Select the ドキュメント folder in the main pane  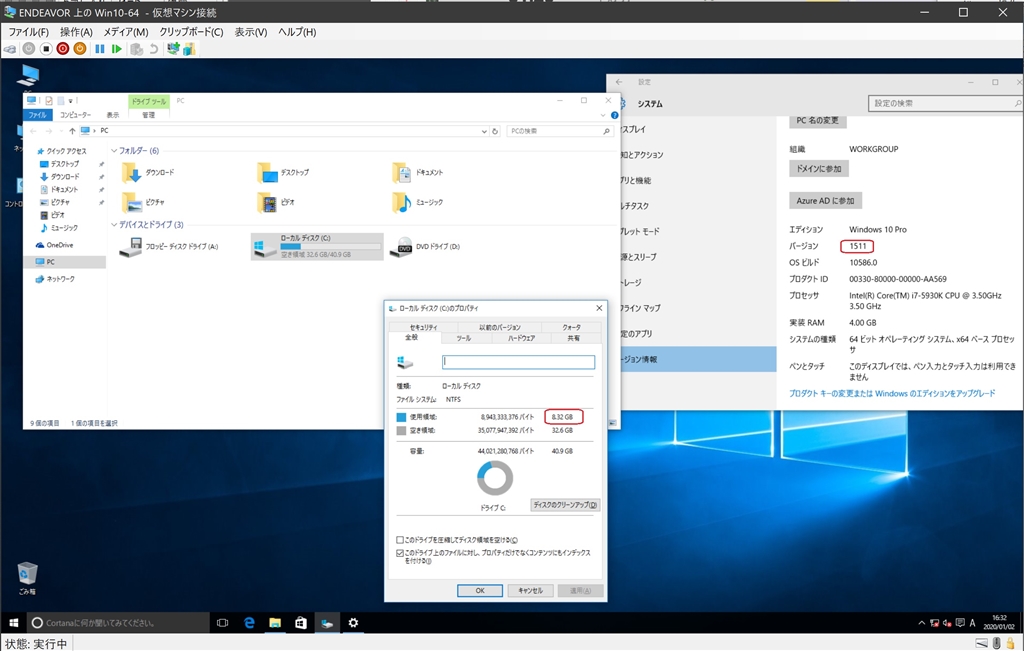tap(418, 172)
